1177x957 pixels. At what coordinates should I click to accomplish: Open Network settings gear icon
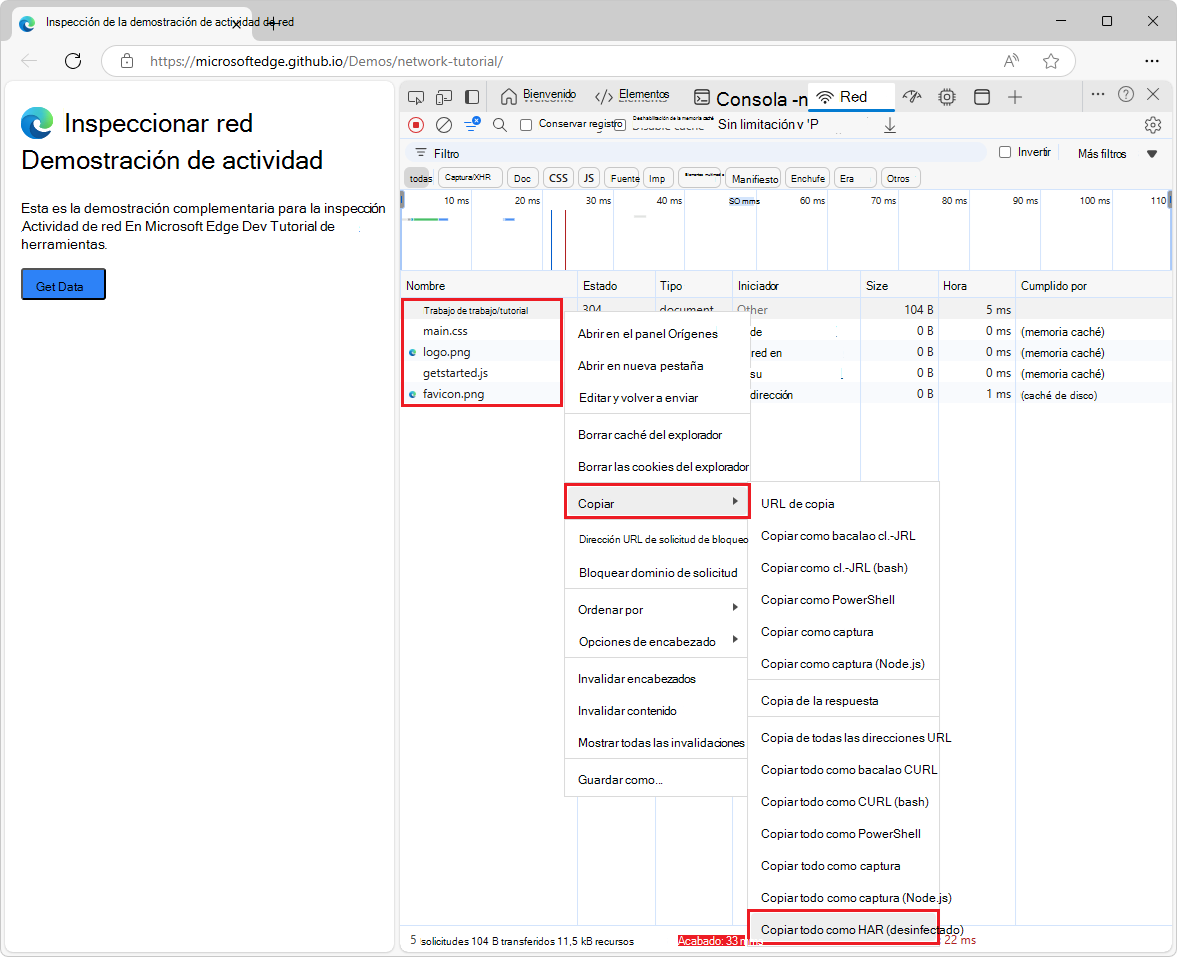tap(1153, 125)
